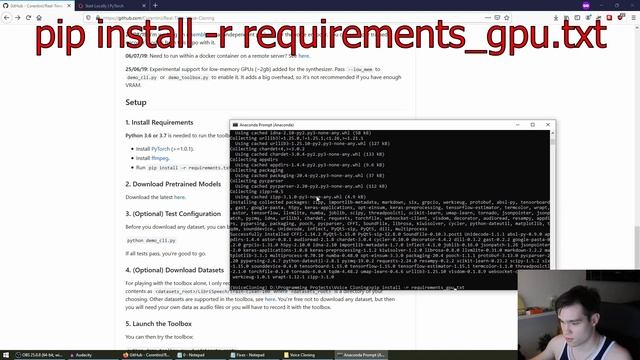Select Anaconda Prompt in the taskbar
This screenshot has width=640, height=360.
[360, 355]
